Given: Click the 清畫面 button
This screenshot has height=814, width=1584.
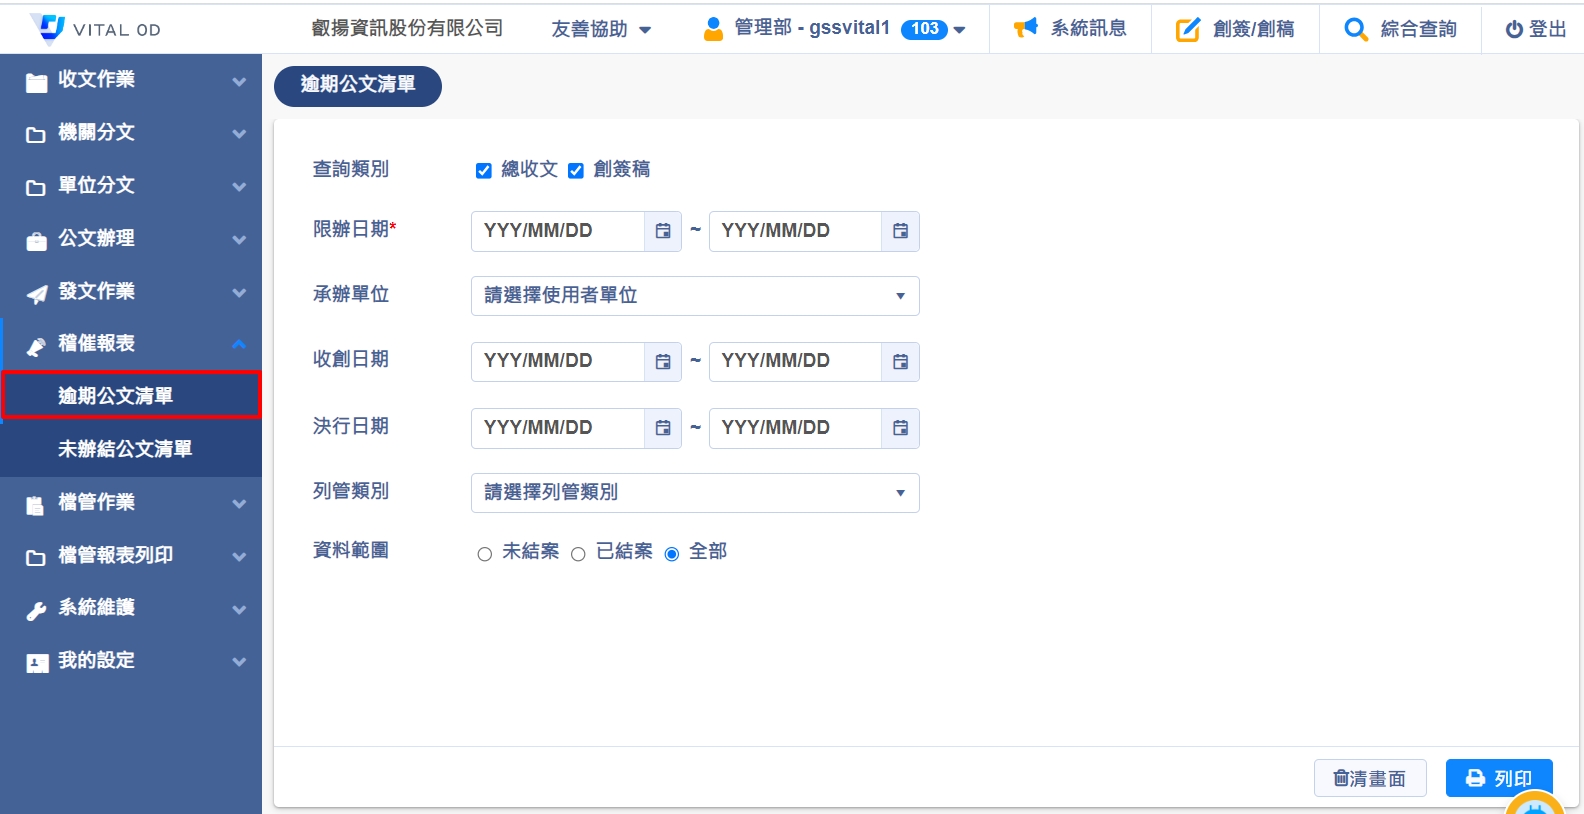Looking at the screenshot, I should [x=1369, y=778].
